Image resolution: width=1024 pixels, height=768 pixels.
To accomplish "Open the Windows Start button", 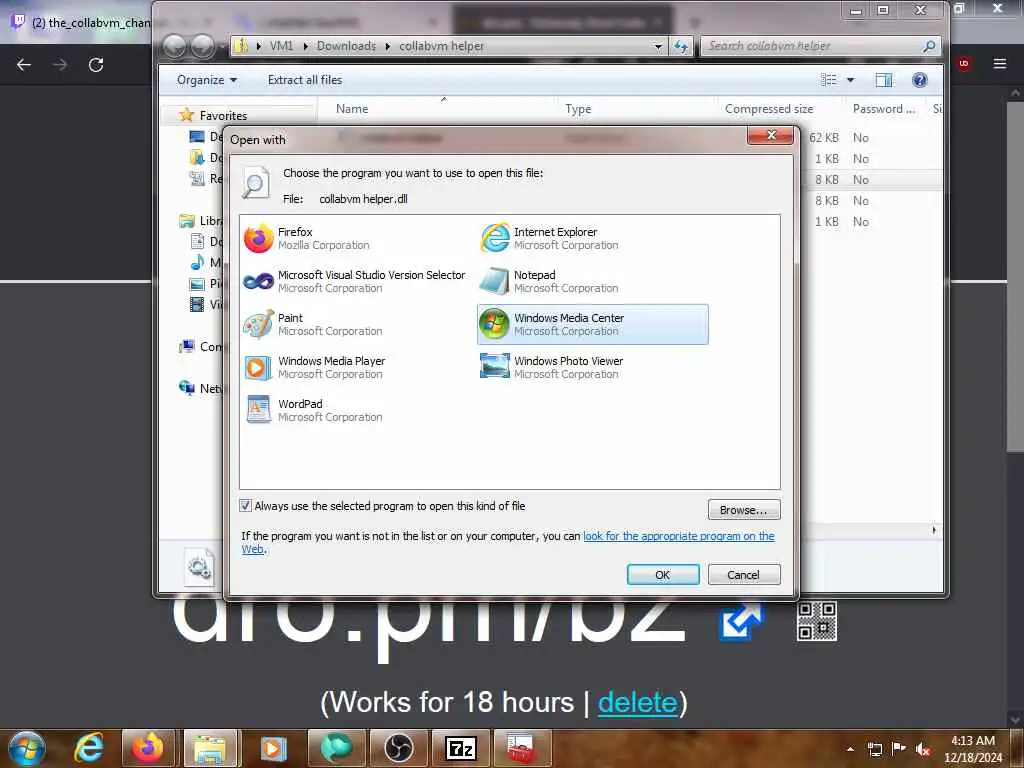I will 27,748.
